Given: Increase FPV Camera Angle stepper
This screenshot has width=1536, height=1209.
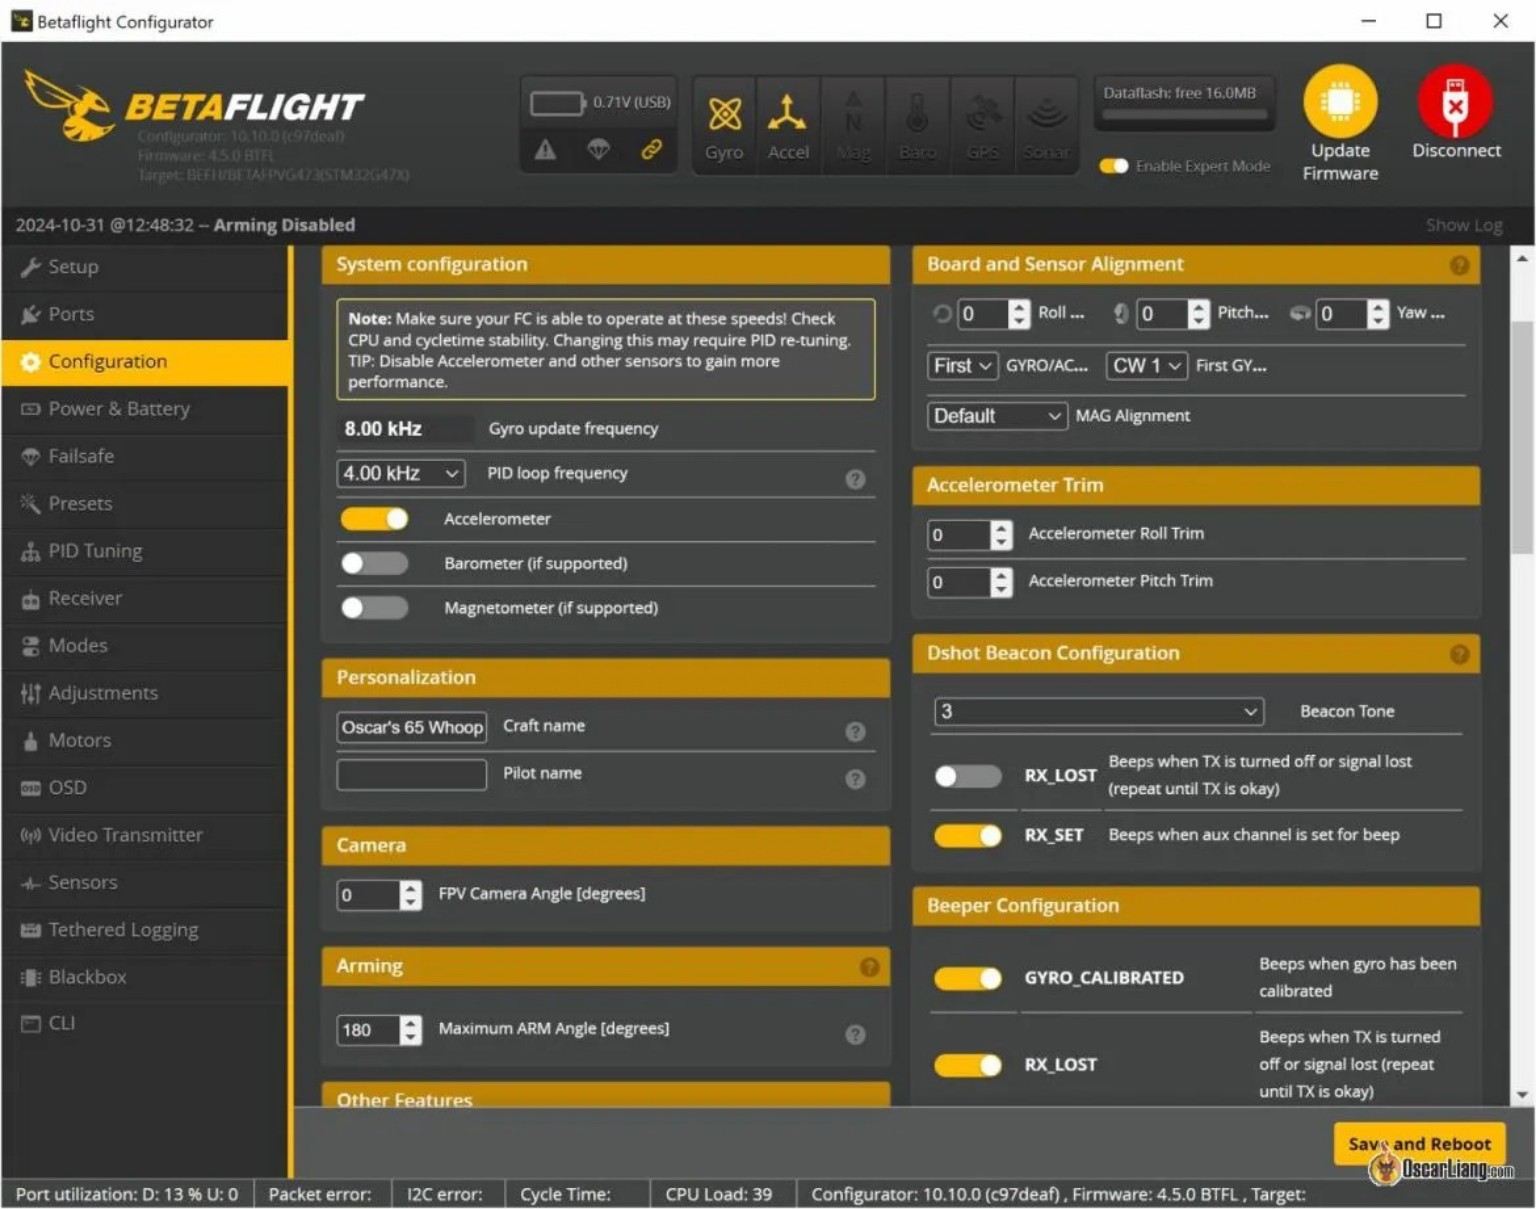Looking at the screenshot, I should click(x=410, y=887).
